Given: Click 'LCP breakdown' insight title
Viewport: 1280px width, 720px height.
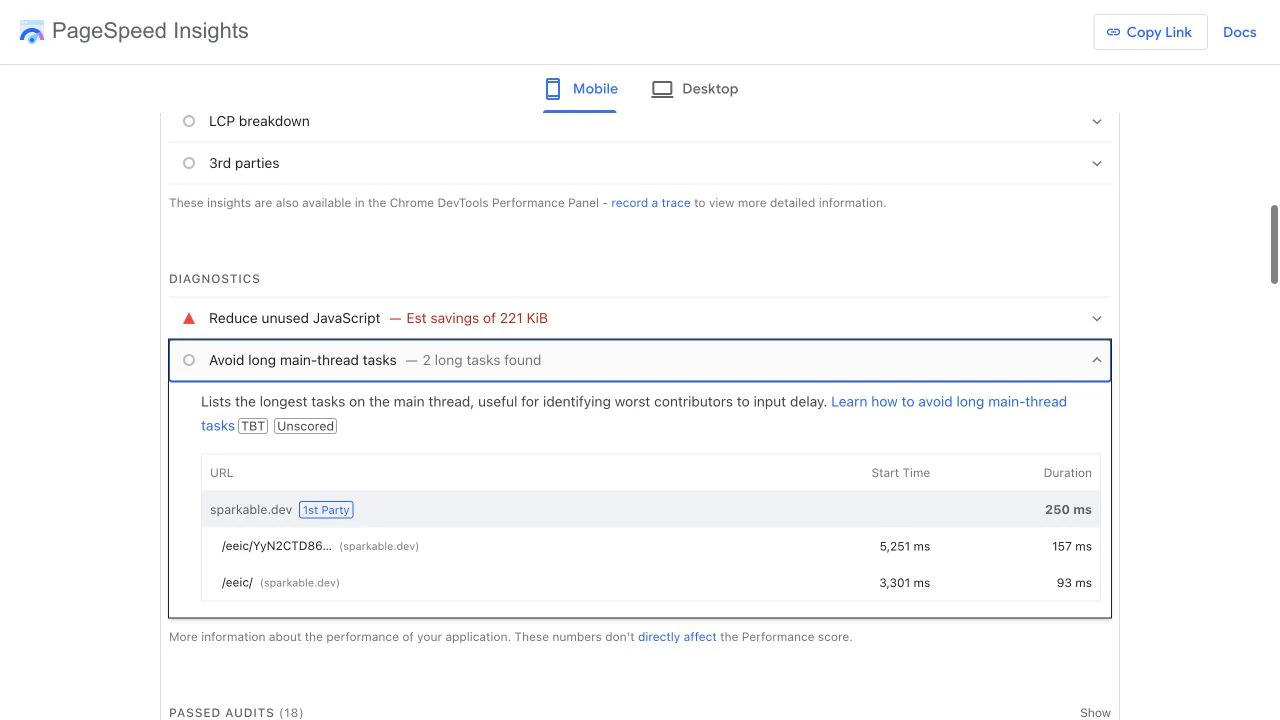Looking at the screenshot, I should pos(259,121).
